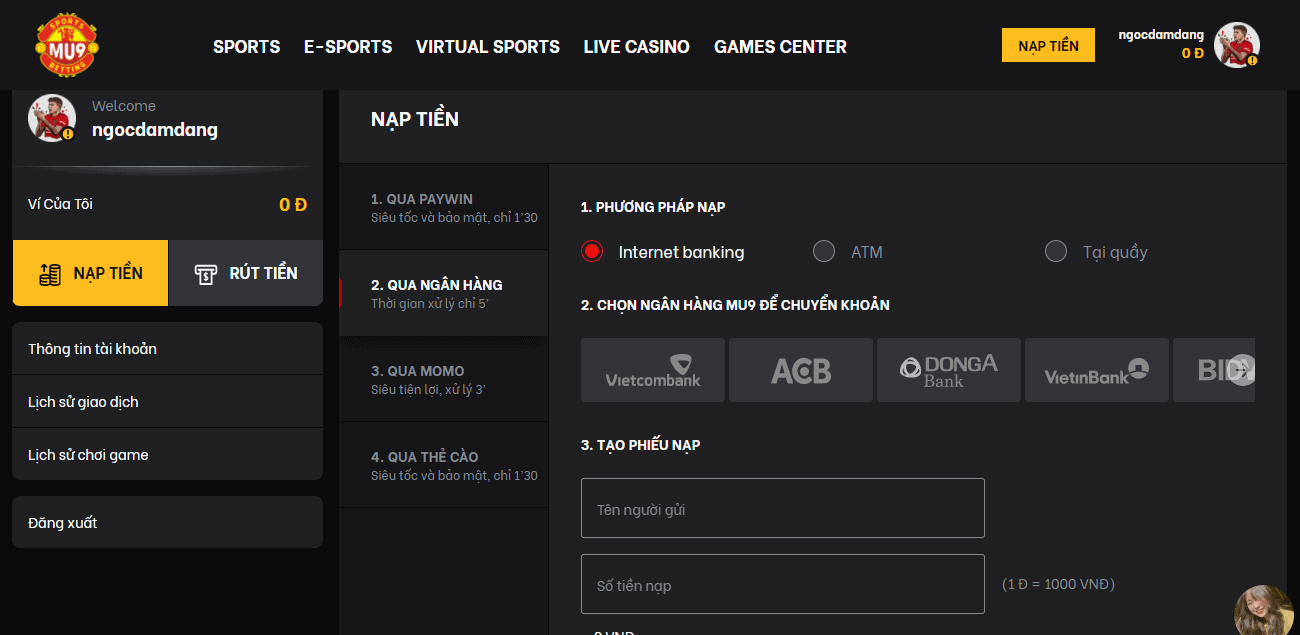Viewport: 1300px width, 635px height.
Task: Click the MU9 Sports Betting logo
Action: (67, 45)
